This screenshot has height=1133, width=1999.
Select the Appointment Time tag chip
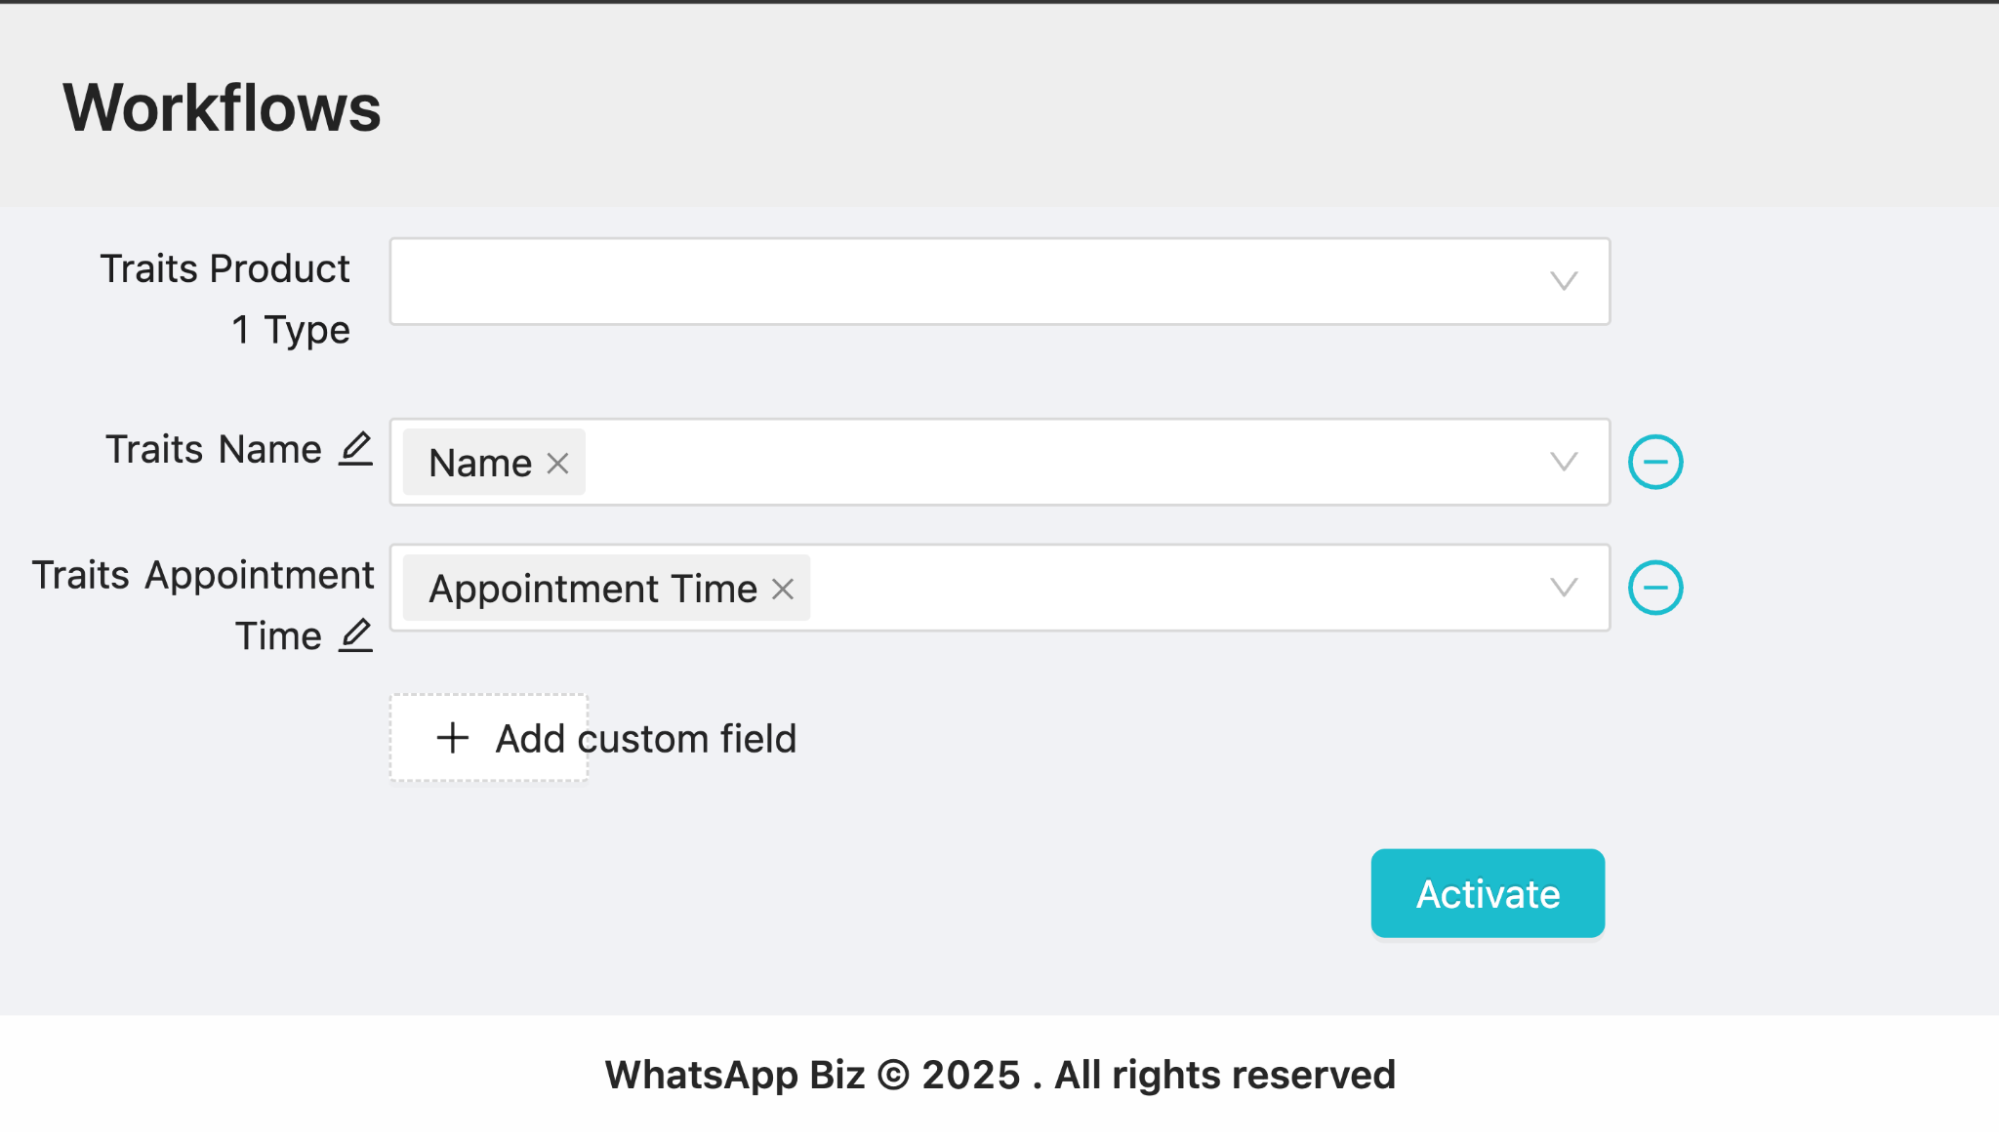(593, 589)
